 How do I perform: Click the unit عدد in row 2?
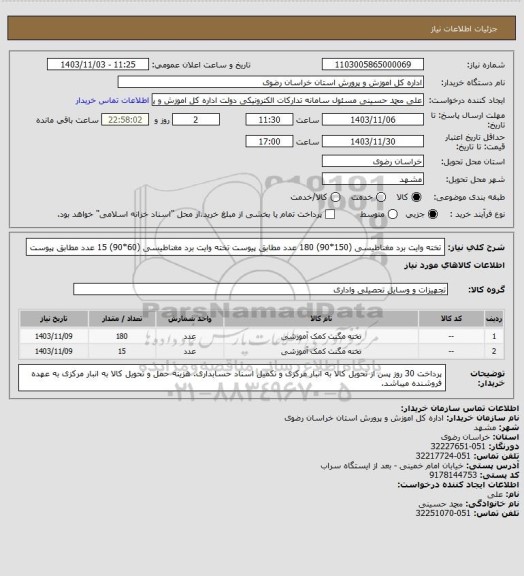click(190, 352)
